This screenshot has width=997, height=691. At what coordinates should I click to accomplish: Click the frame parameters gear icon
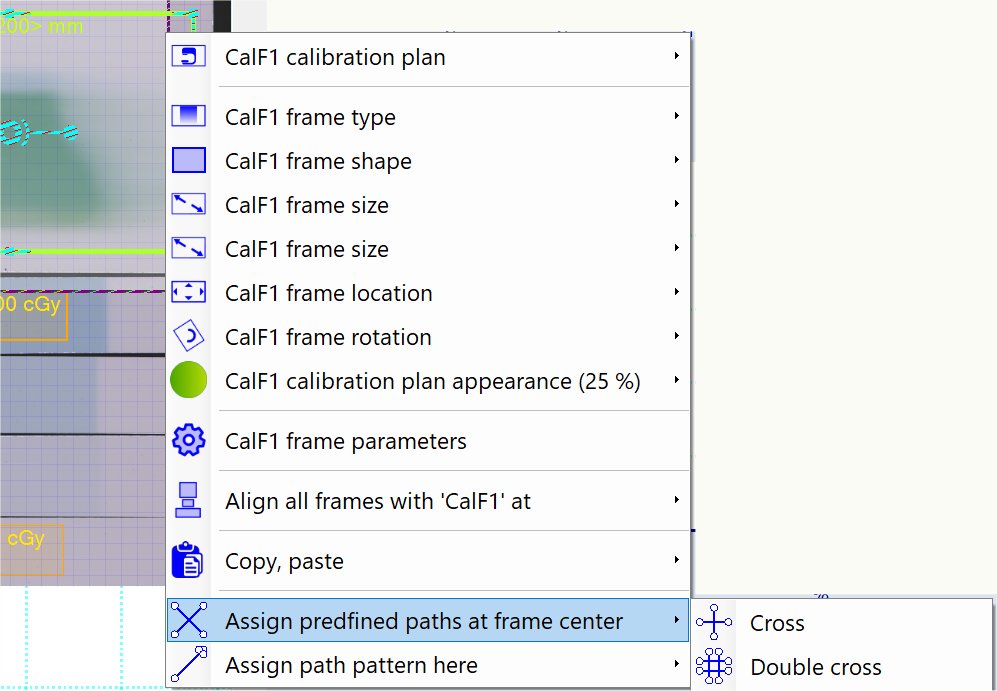click(188, 441)
